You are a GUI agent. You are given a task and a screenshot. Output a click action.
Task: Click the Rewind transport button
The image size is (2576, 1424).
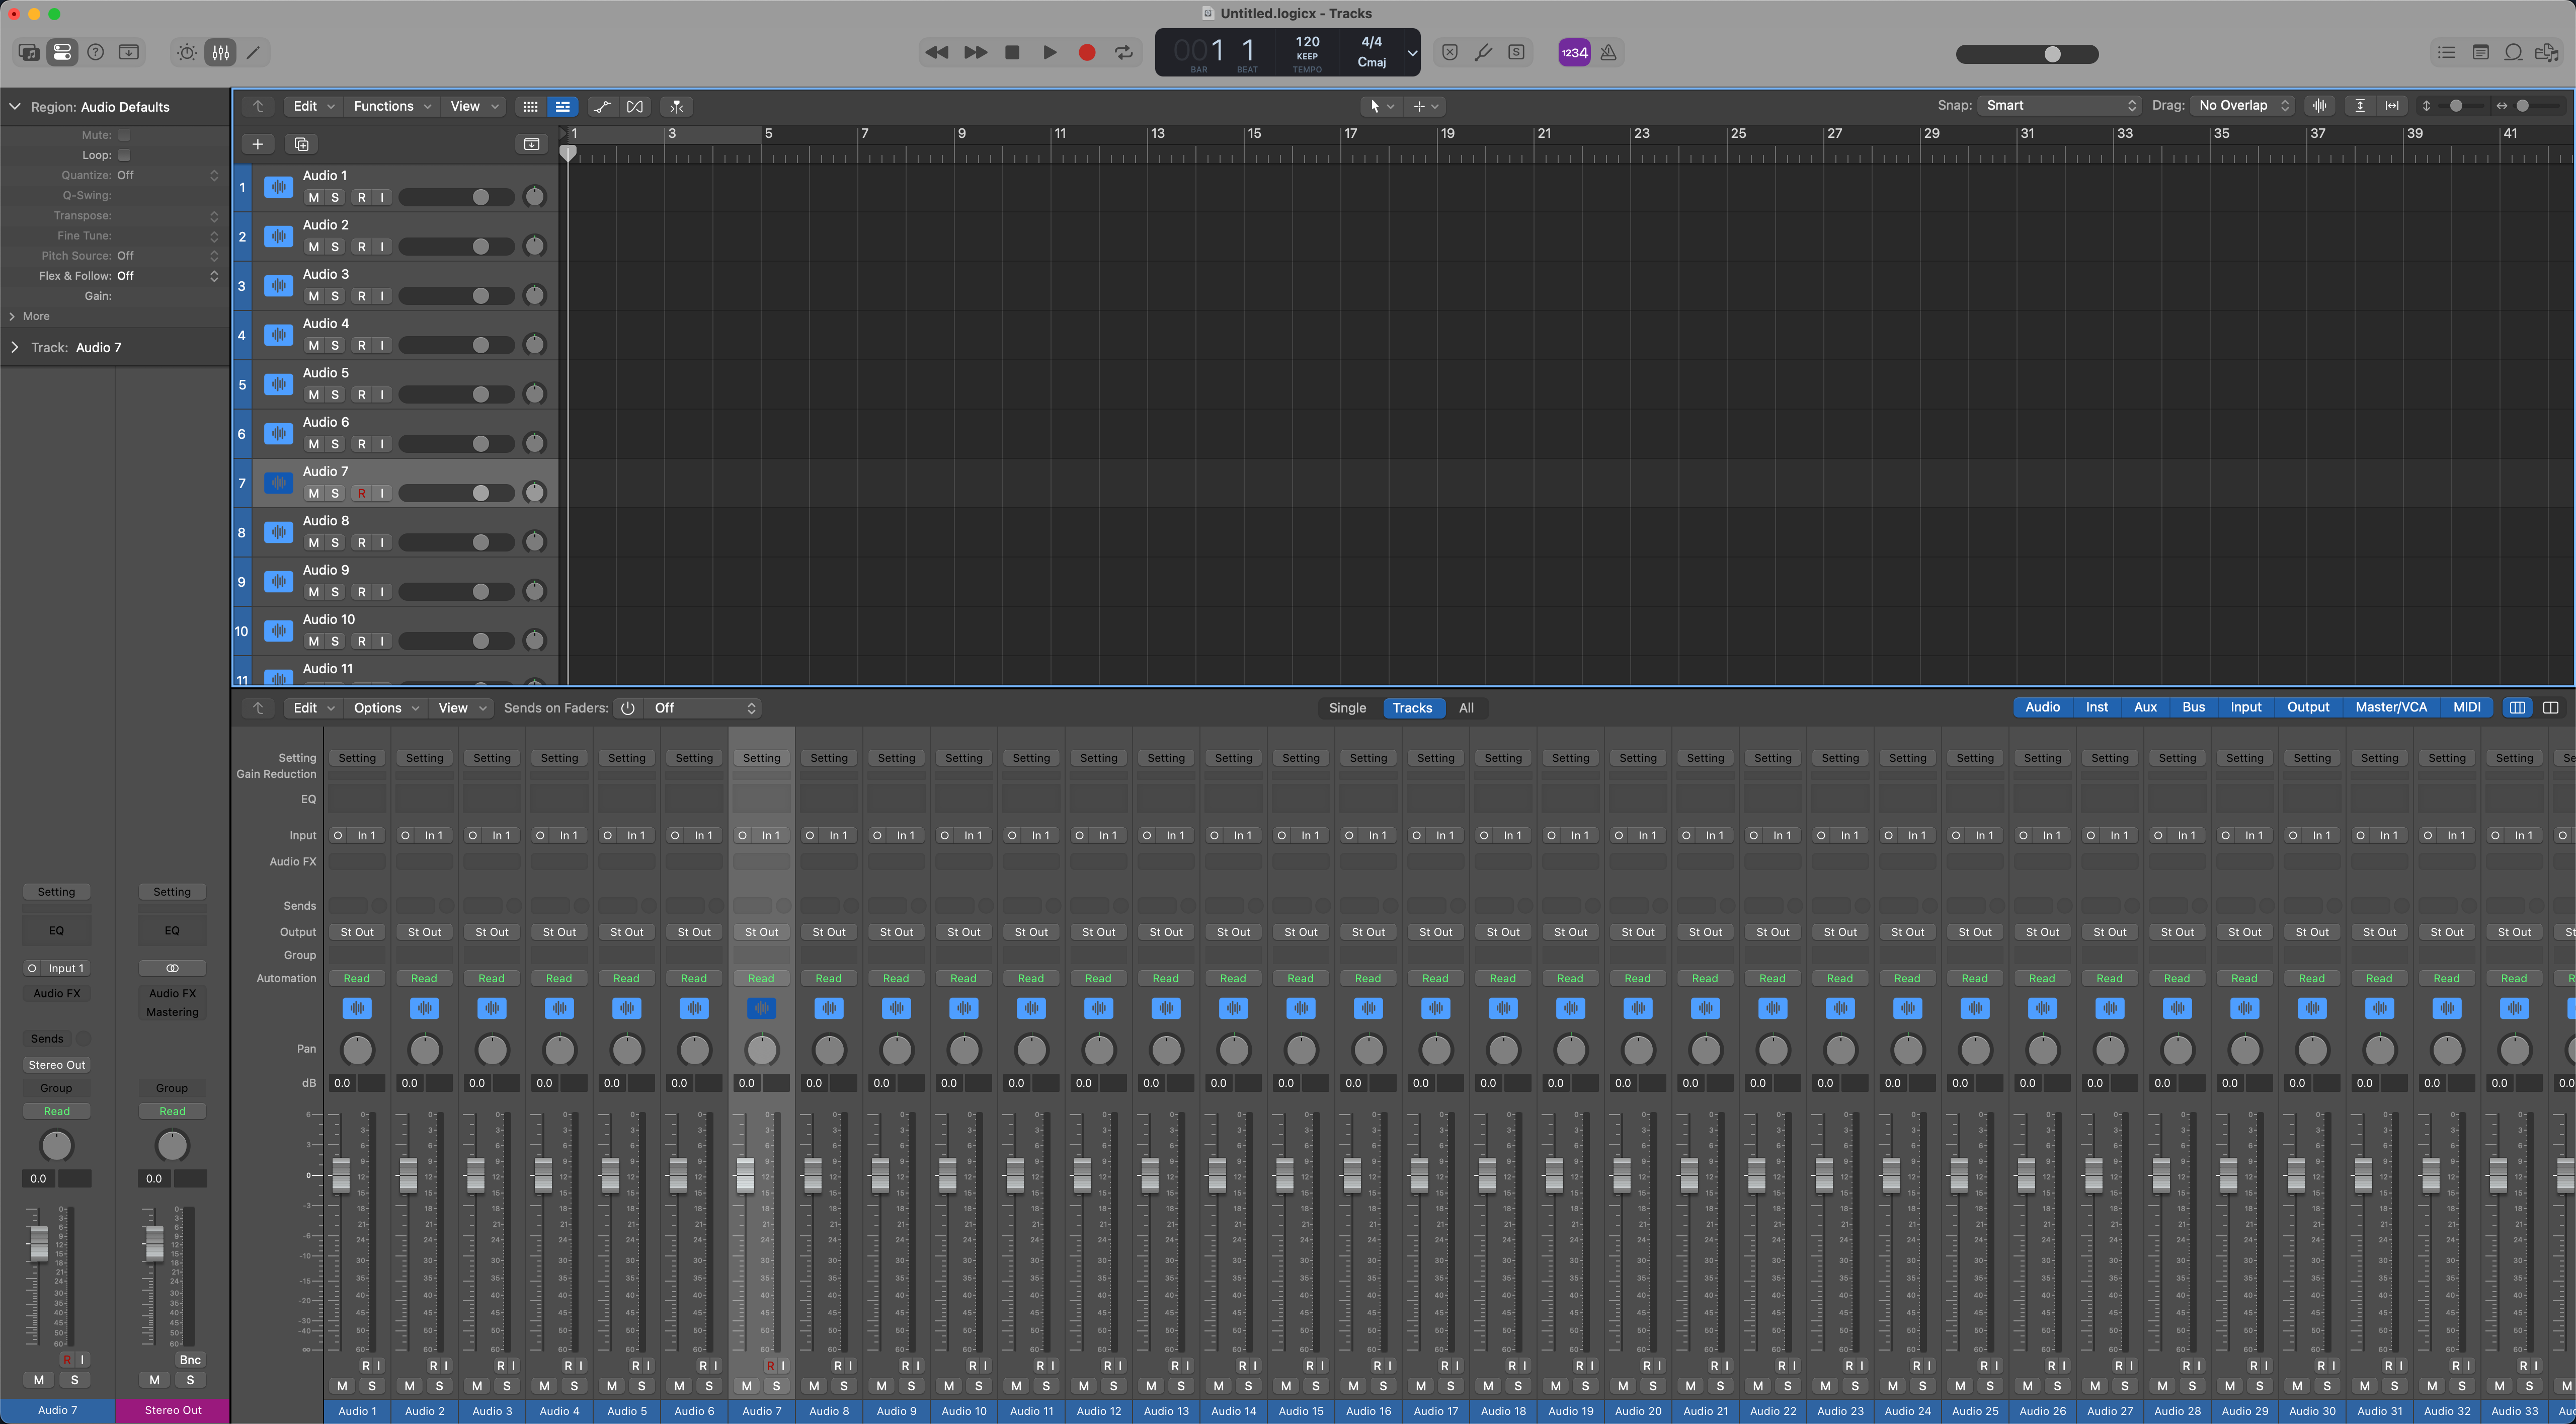(937, 52)
